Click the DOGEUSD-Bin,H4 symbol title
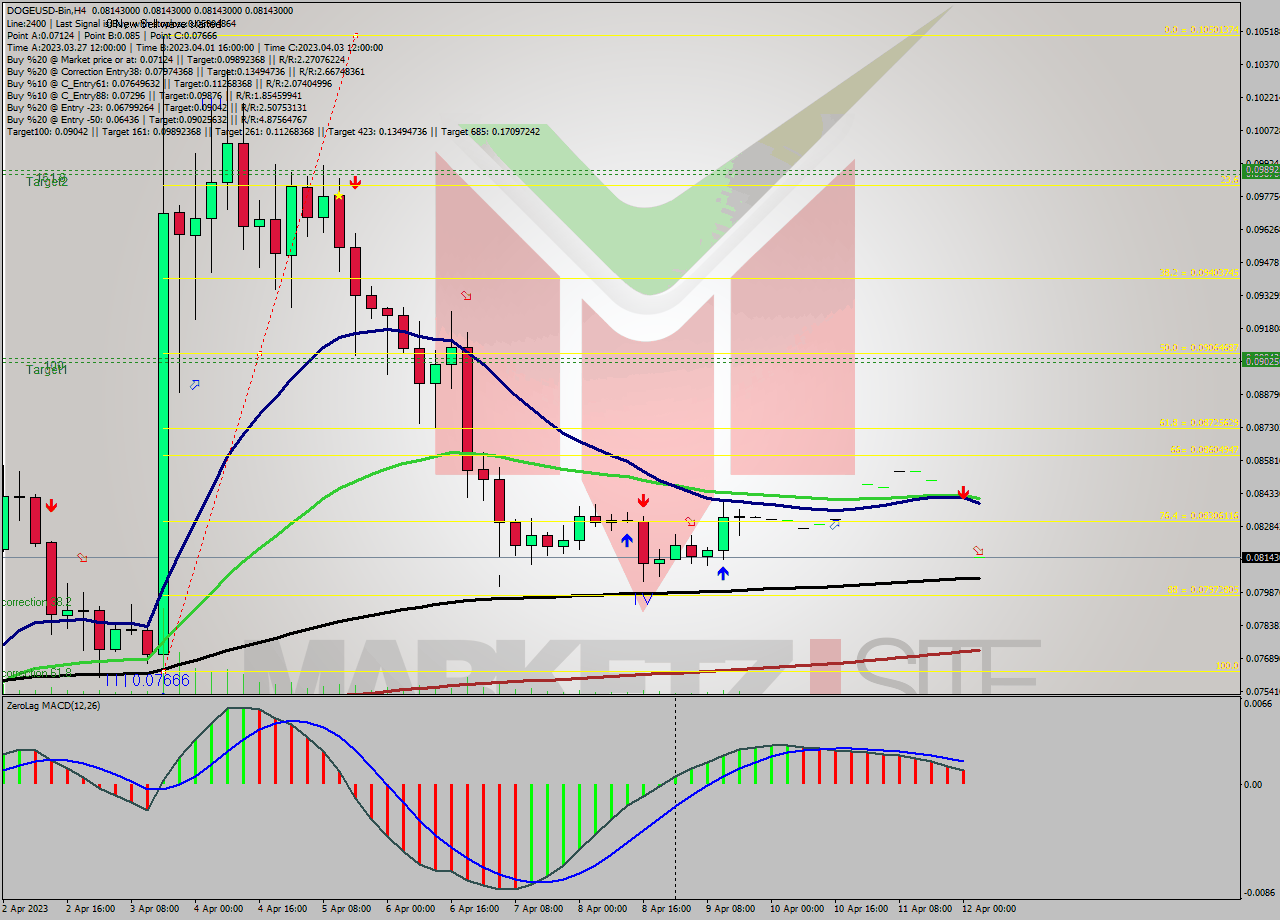The width and height of the screenshot is (1280, 920). [x=46, y=10]
